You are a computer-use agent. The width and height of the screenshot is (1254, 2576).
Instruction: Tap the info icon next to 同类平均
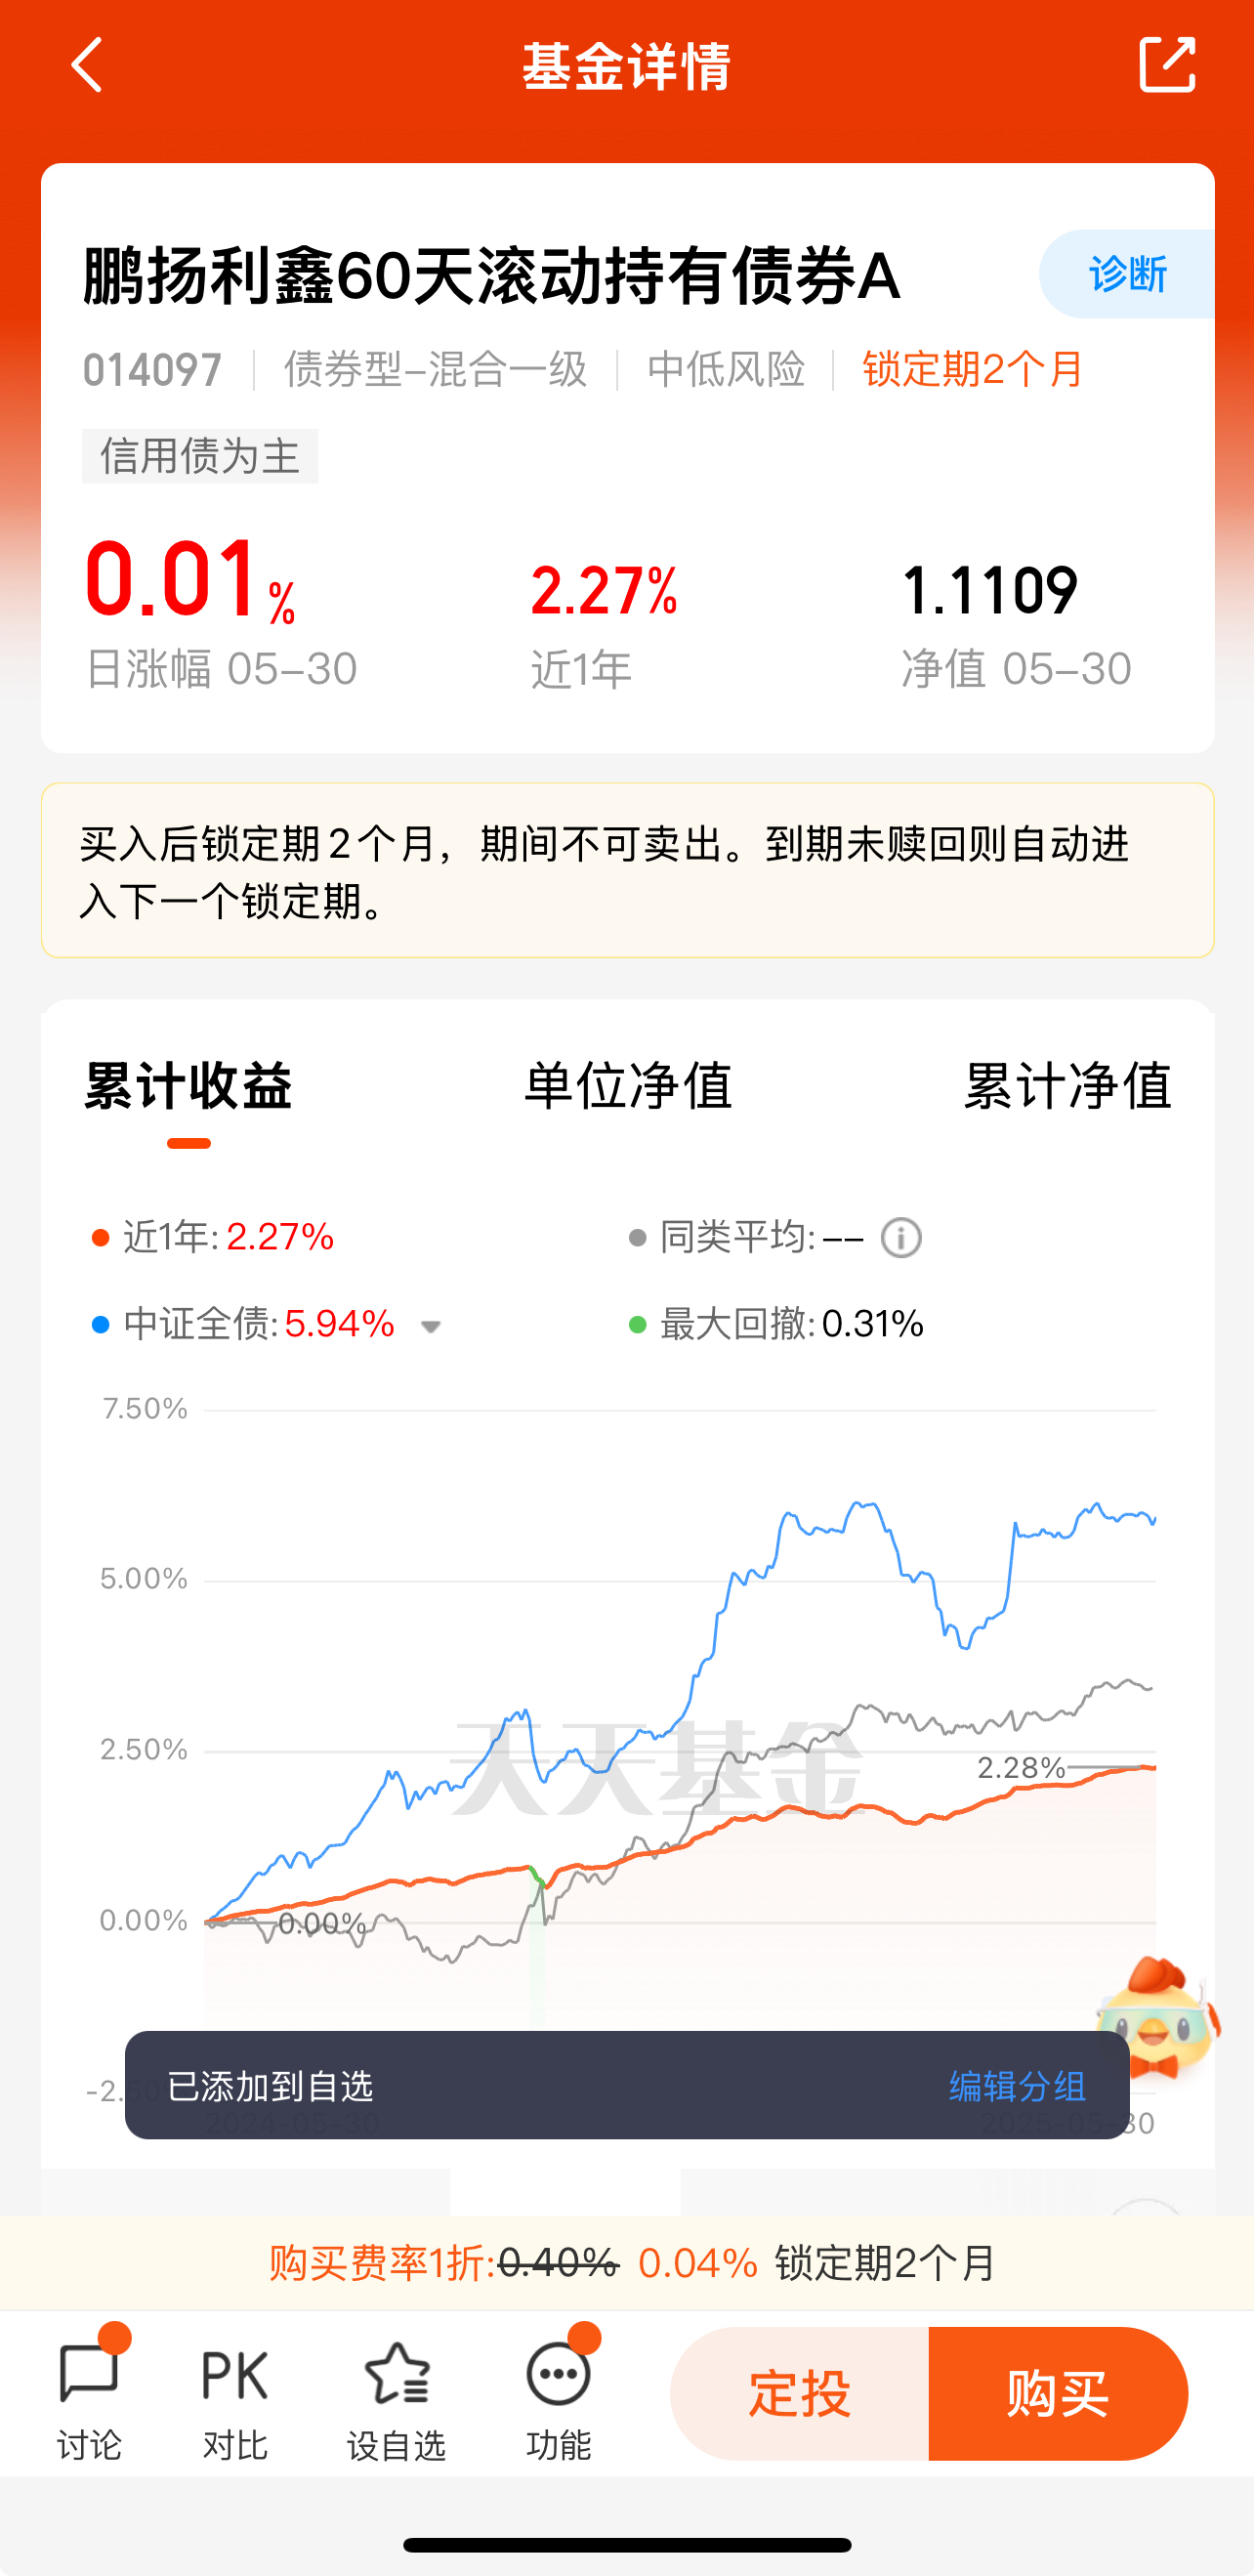pyautogui.click(x=901, y=1238)
